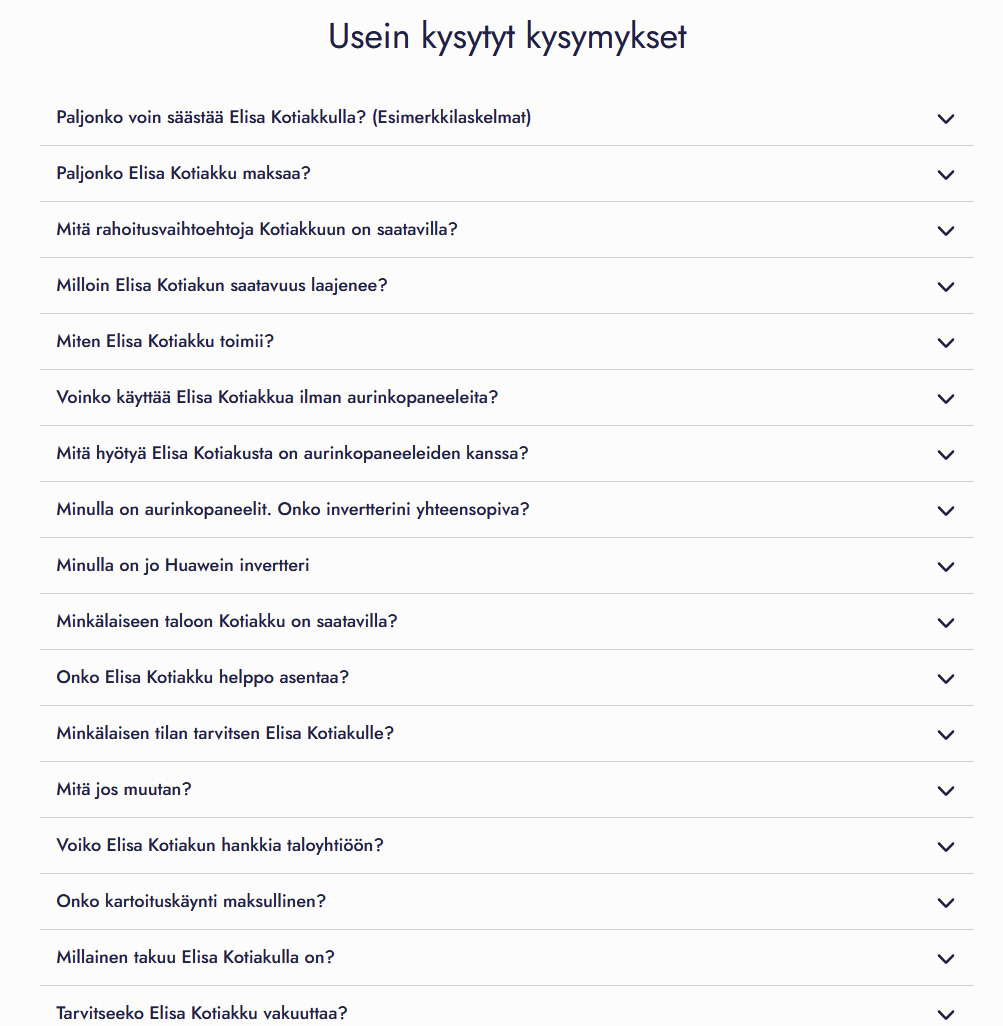Image resolution: width=1003 pixels, height=1026 pixels.
Task: Expand 'Tarvitseeko Elisa Kotiakku vakuuttaa?' question
Action: click(202, 1013)
